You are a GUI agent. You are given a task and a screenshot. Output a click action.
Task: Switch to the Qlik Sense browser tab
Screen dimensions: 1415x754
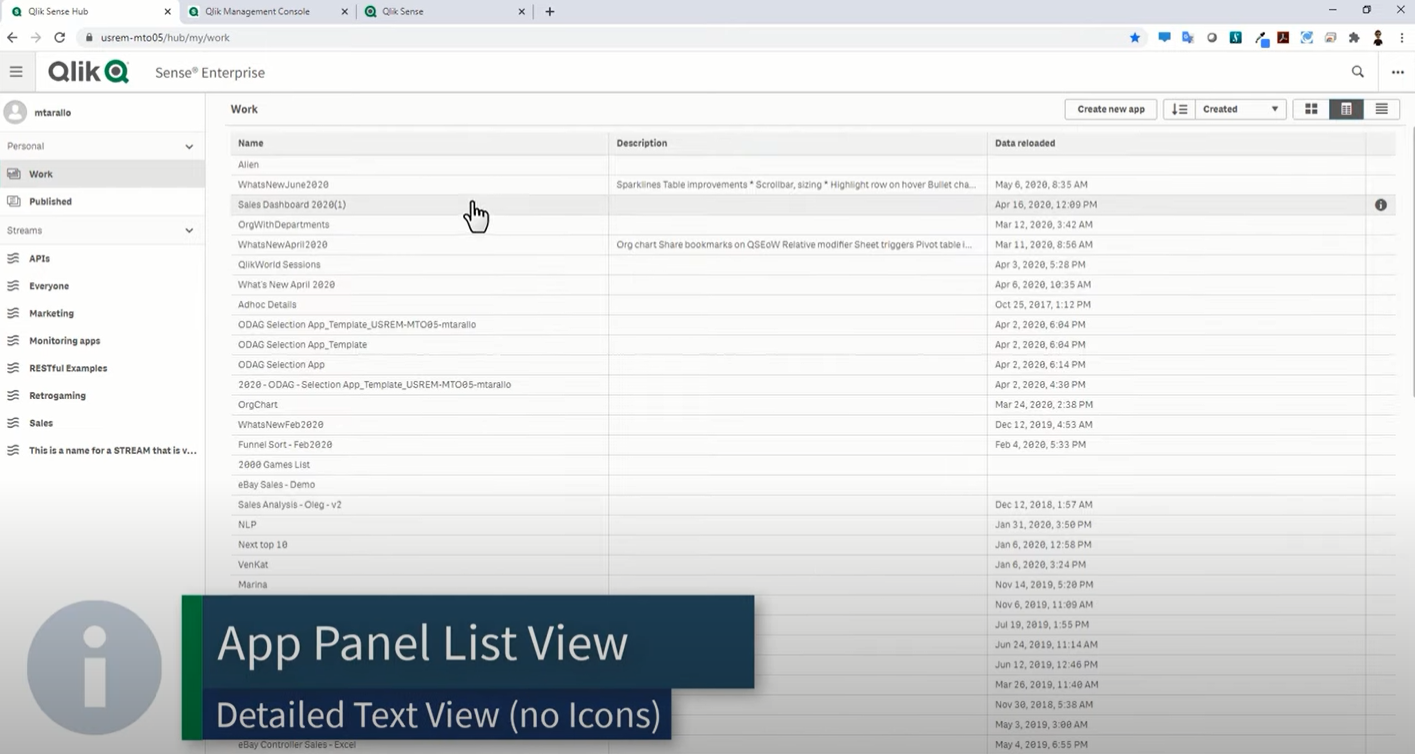click(x=445, y=11)
